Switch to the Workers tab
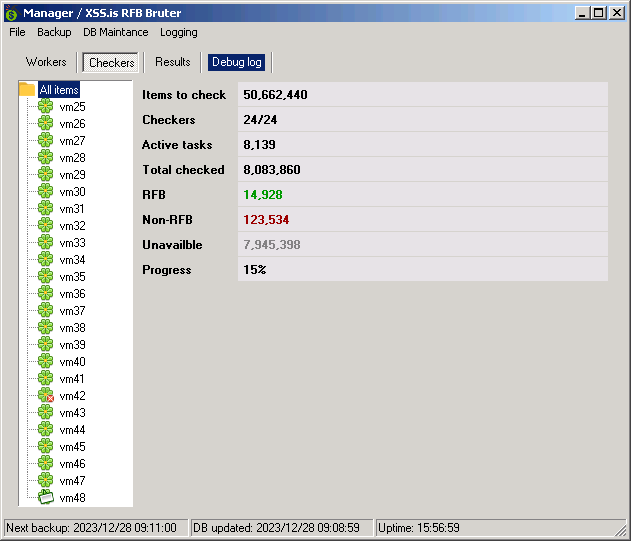The width and height of the screenshot is (631, 541). tap(46, 62)
